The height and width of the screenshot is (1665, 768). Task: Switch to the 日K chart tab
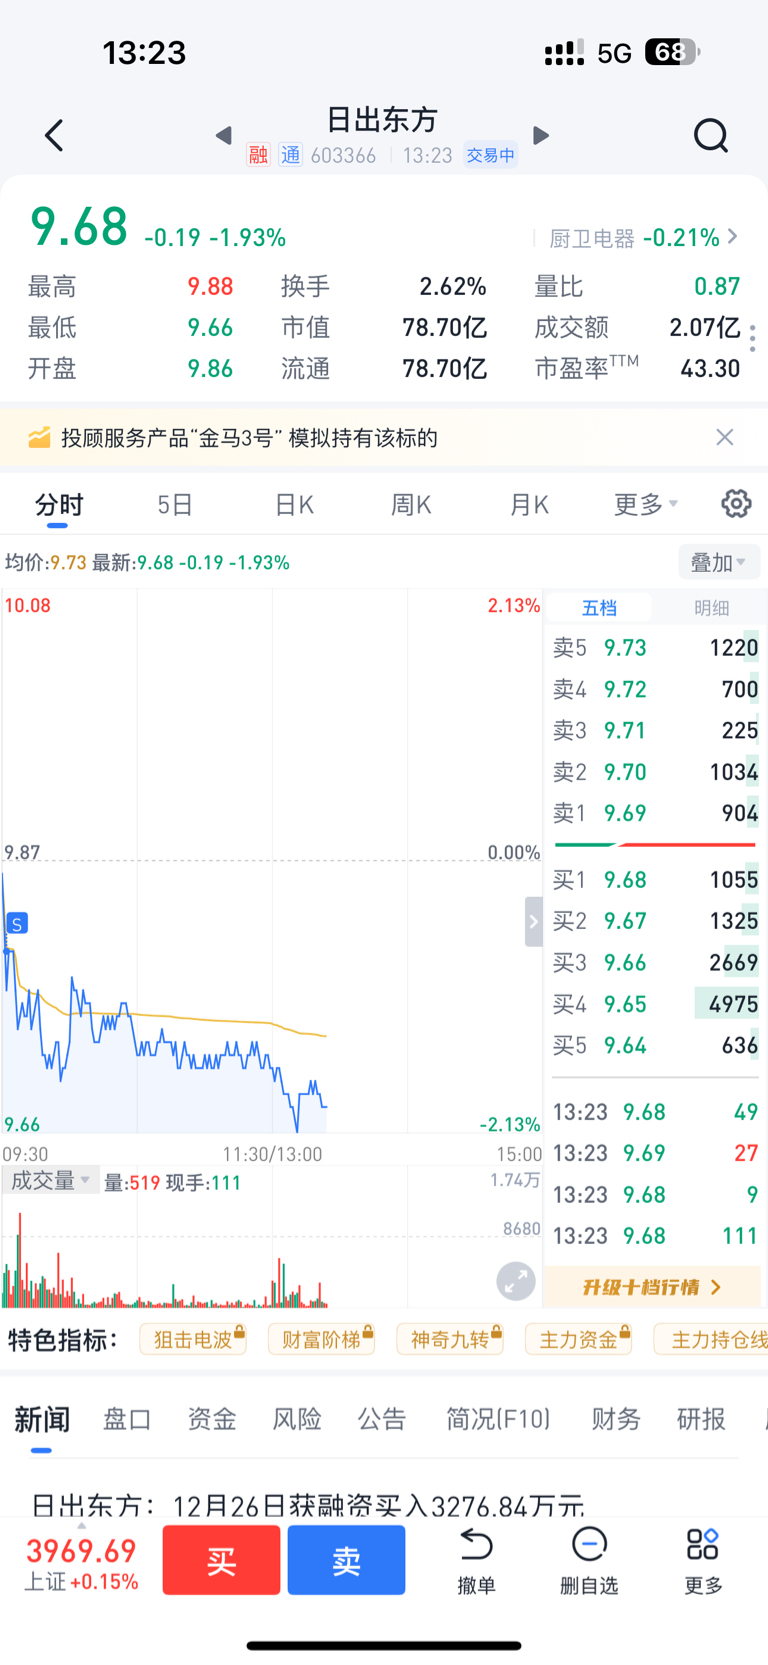(x=294, y=505)
